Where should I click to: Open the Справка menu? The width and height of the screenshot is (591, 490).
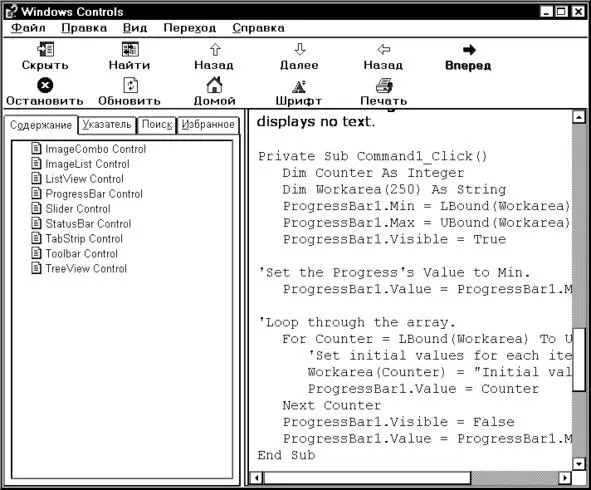click(259, 28)
